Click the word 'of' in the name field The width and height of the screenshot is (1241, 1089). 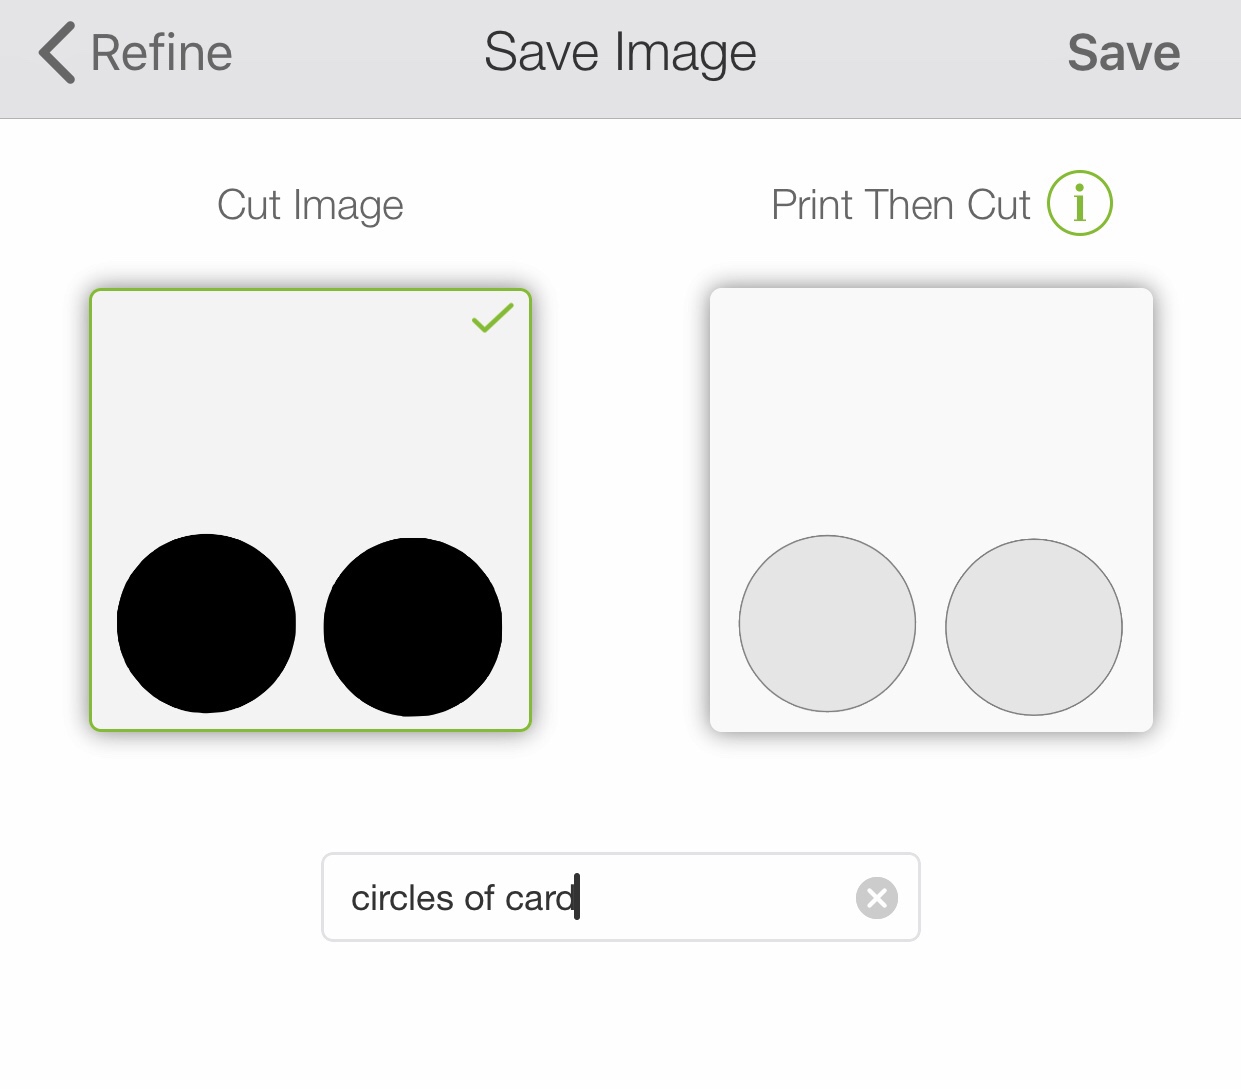click(x=480, y=898)
